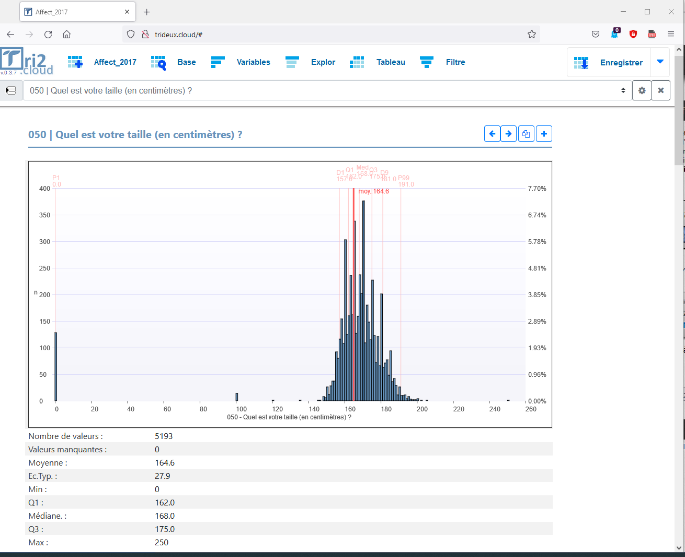Click the add-table icon beside Affect_2017

tap(75, 62)
